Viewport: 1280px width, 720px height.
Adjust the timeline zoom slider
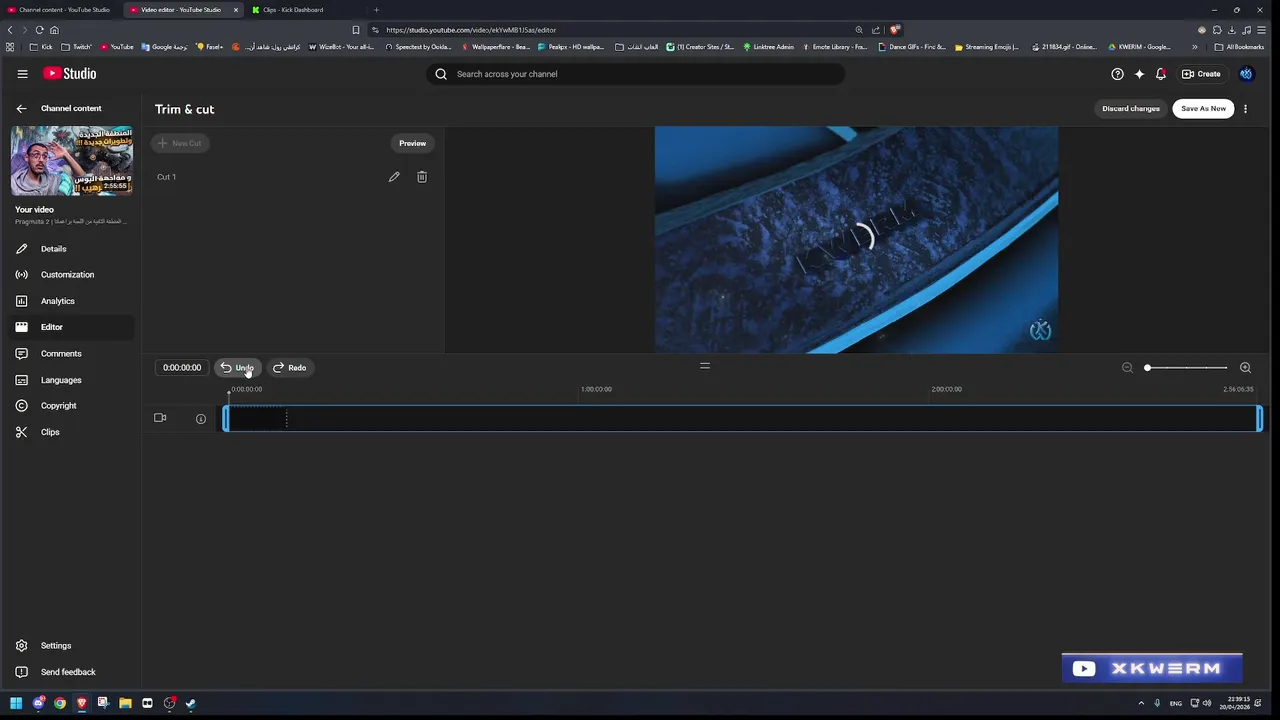pos(1186,368)
